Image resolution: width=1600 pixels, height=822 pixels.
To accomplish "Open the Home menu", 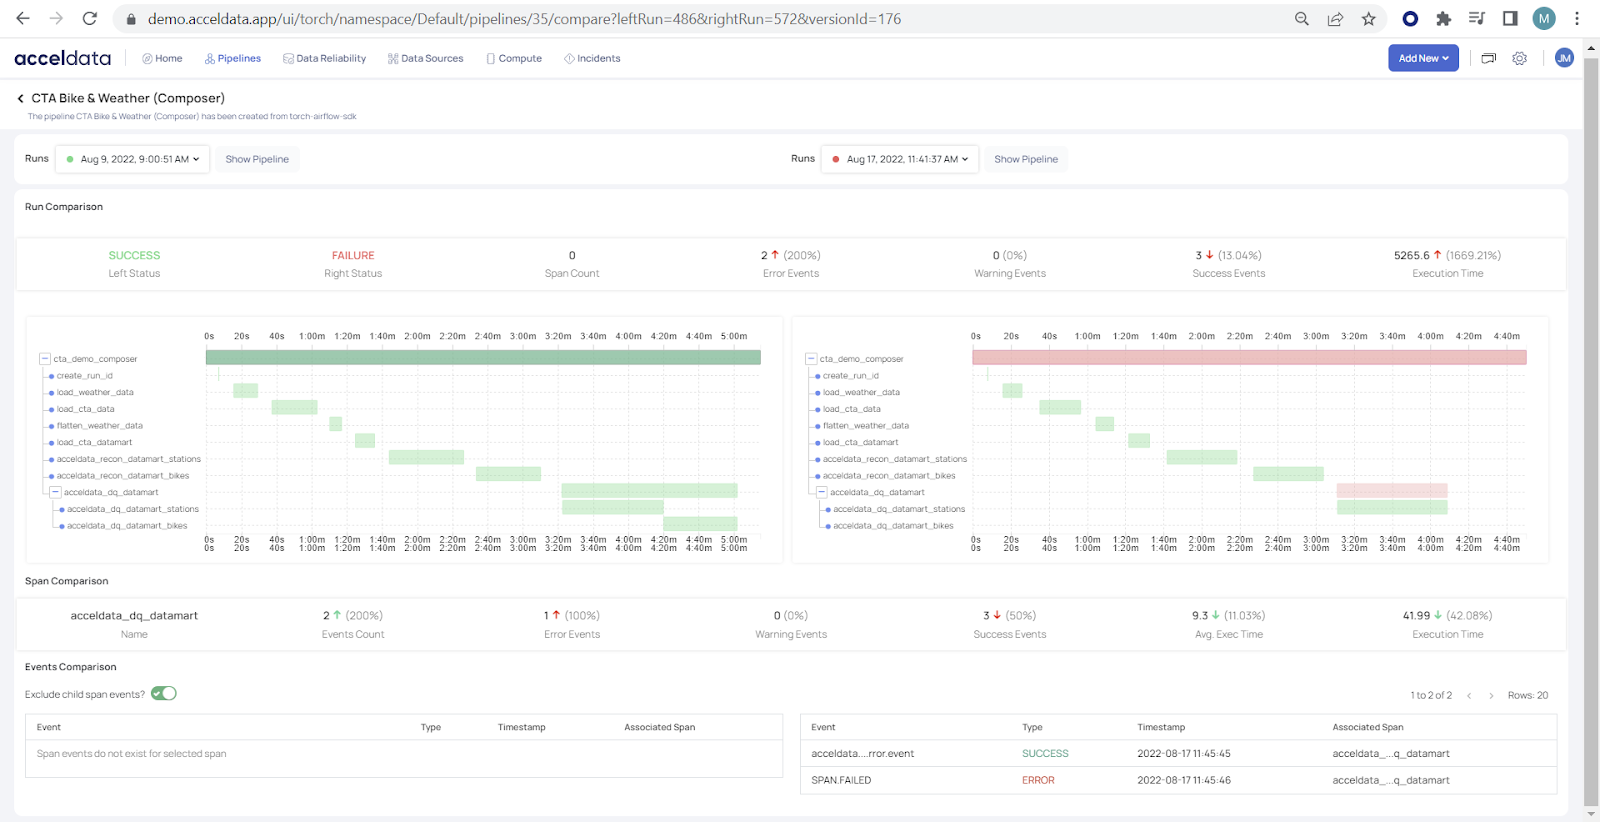I will [x=162, y=58].
